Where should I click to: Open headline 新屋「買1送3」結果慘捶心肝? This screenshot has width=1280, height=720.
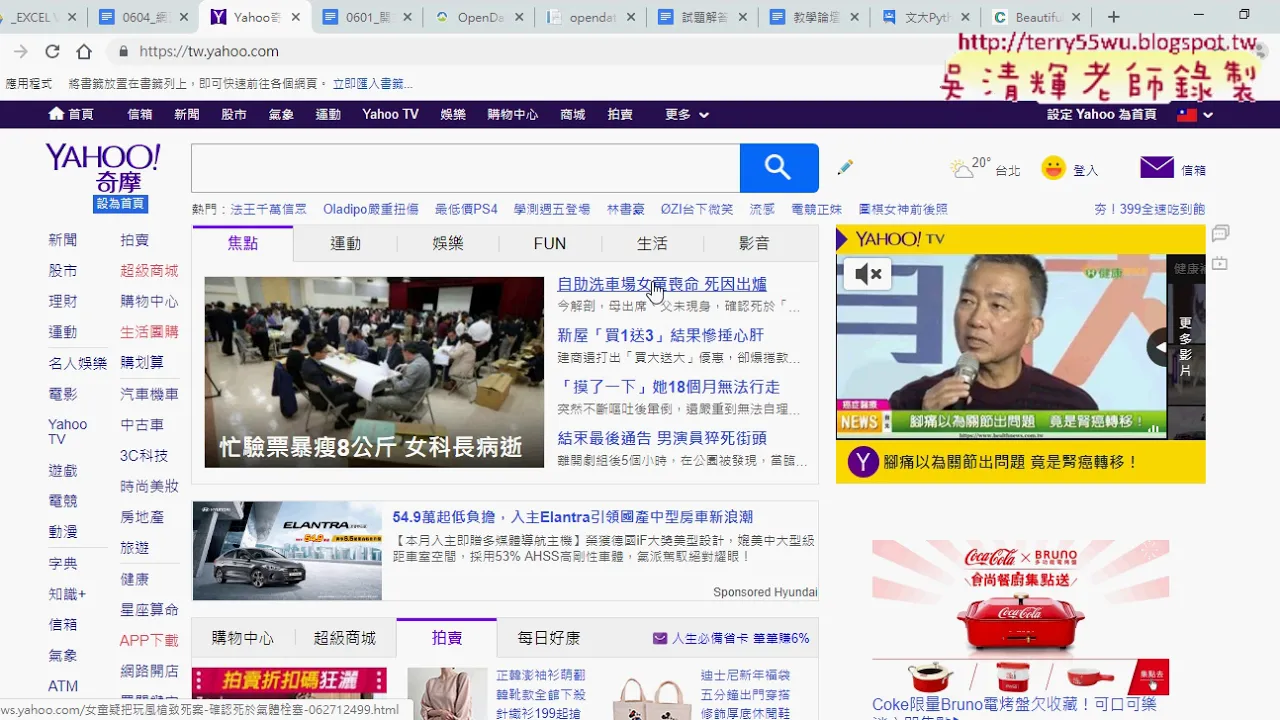[660, 335]
